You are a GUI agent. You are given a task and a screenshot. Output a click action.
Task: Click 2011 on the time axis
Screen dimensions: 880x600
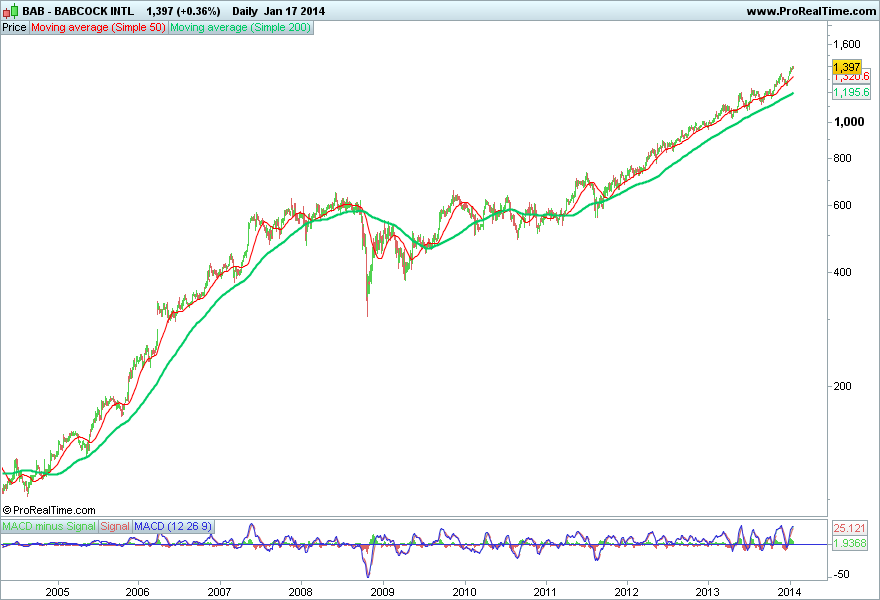click(x=545, y=592)
